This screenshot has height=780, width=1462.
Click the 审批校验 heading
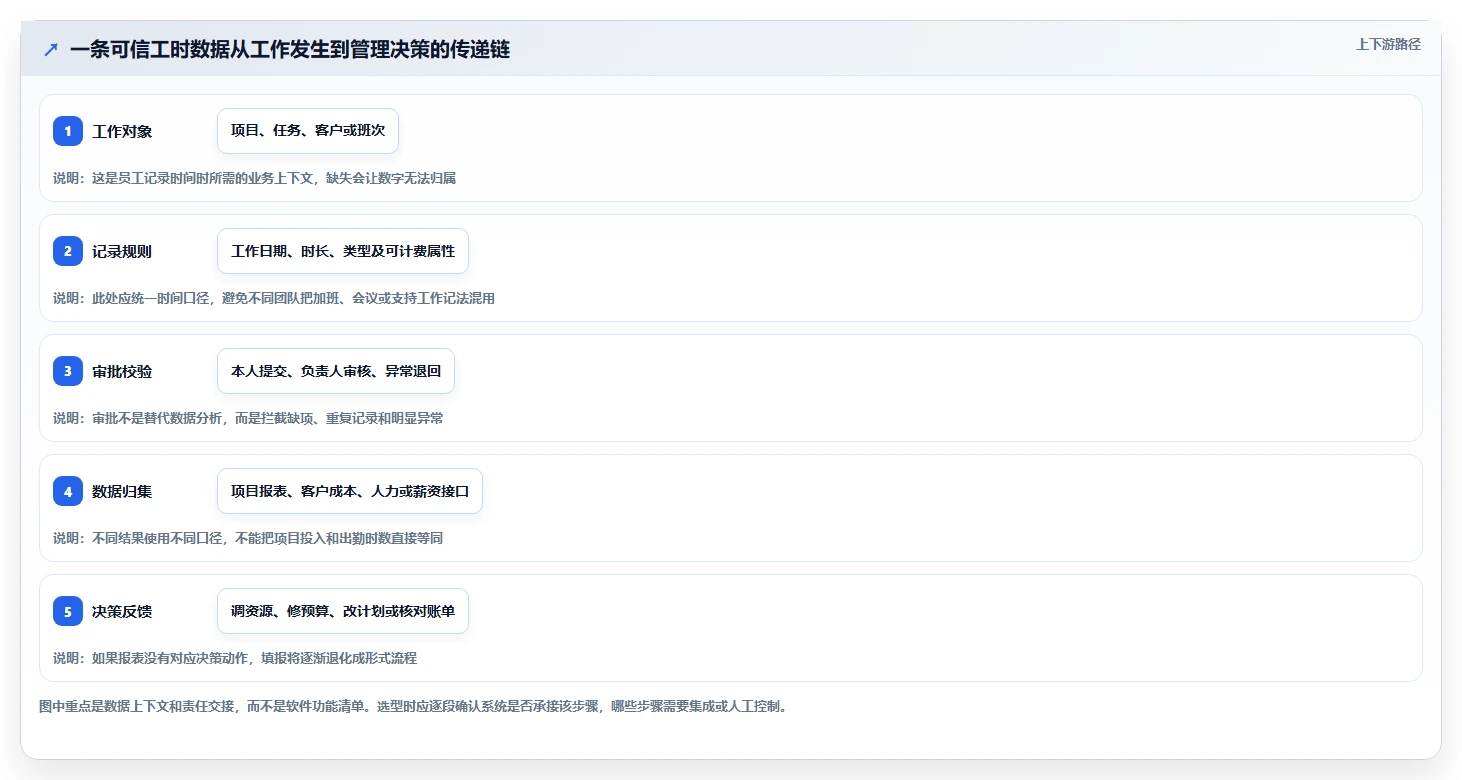[x=122, y=371]
